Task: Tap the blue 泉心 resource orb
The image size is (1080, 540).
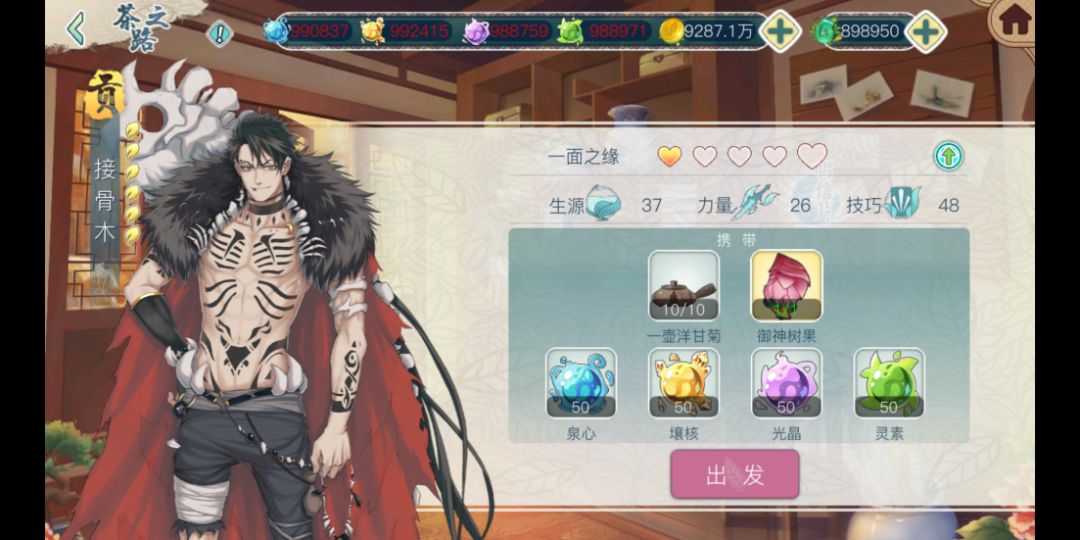Action: 581,383
